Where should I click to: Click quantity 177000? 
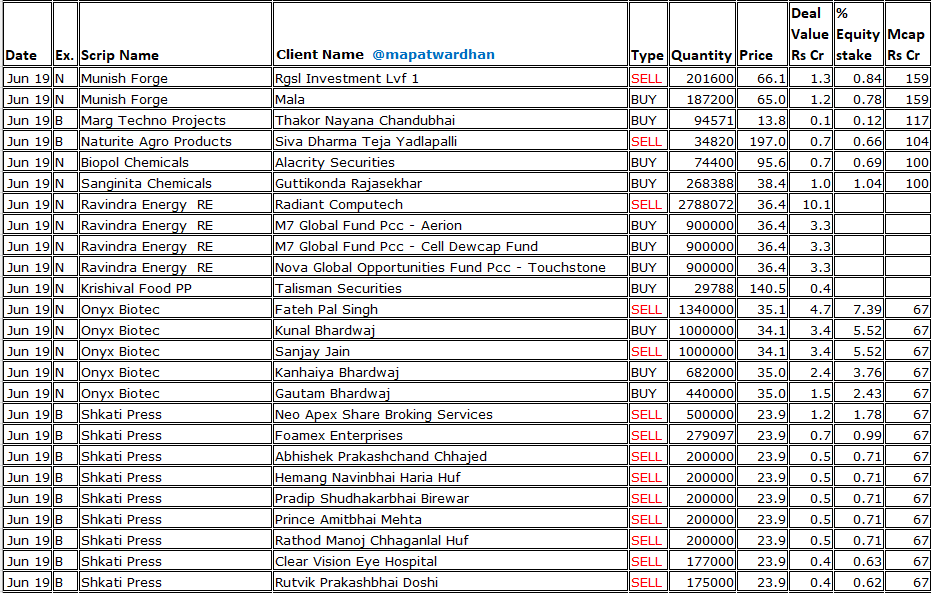(x=710, y=562)
